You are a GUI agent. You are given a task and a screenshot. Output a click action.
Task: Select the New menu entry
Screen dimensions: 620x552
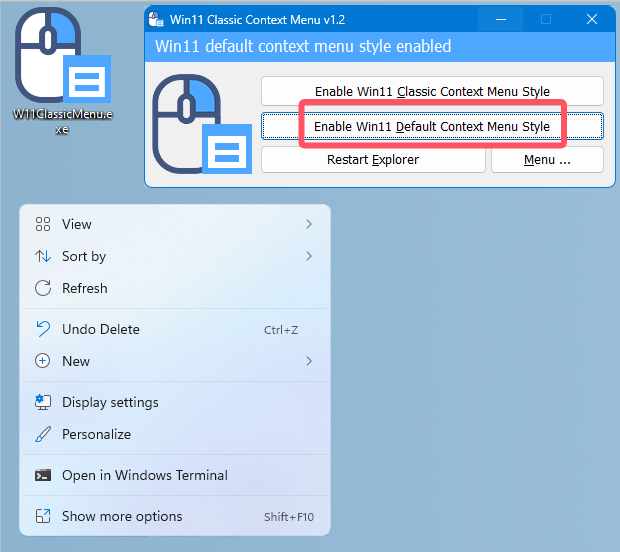coord(175,361)
